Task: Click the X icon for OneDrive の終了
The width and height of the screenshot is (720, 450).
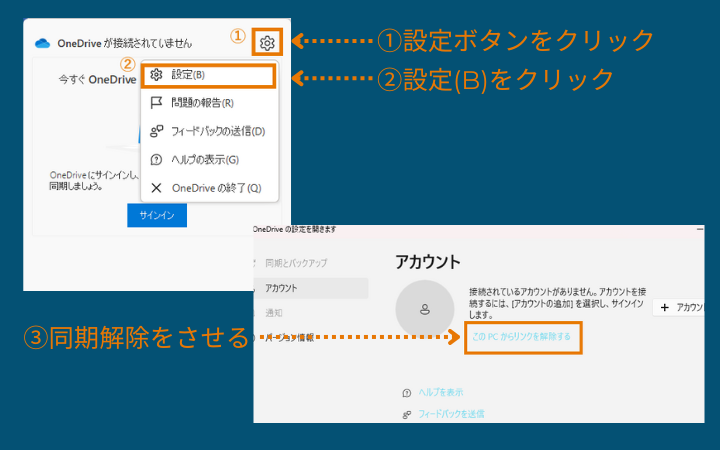Action: [156, 188]
